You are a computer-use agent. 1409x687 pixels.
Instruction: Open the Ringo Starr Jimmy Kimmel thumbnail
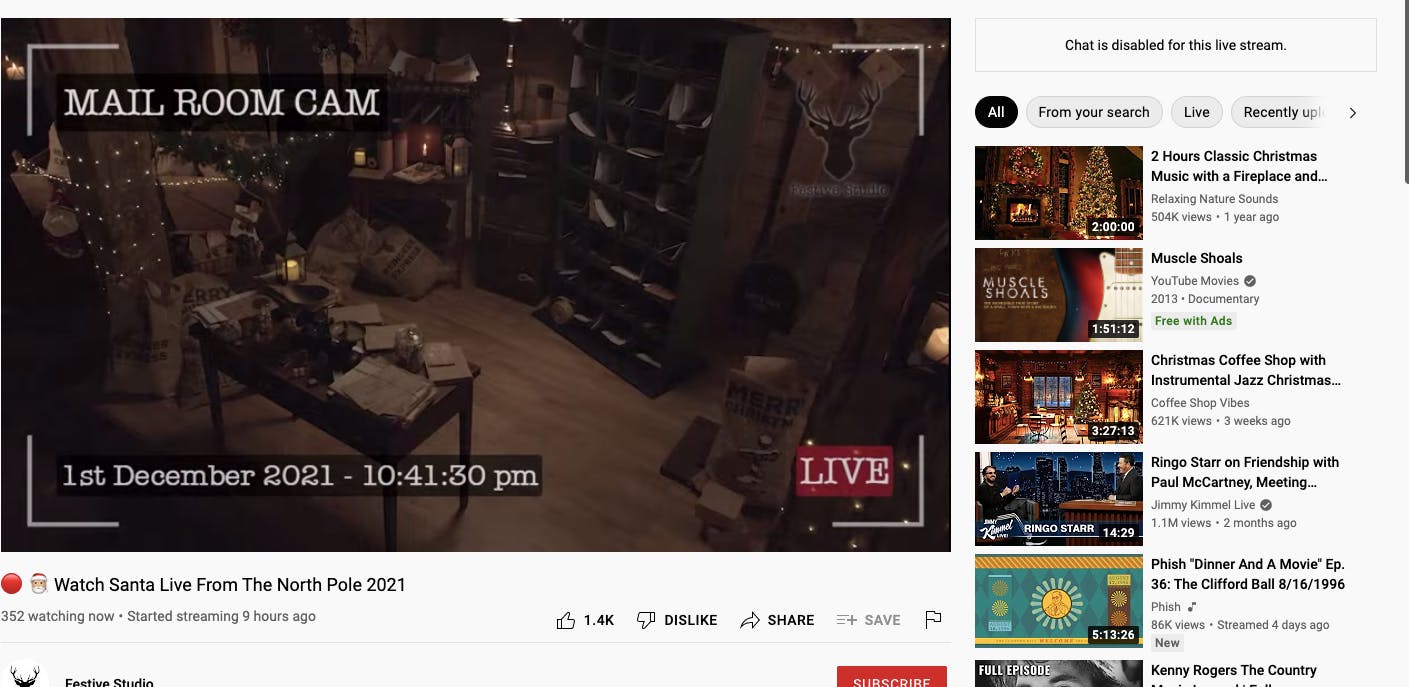pyautogui.click(x=1058, y=499)
